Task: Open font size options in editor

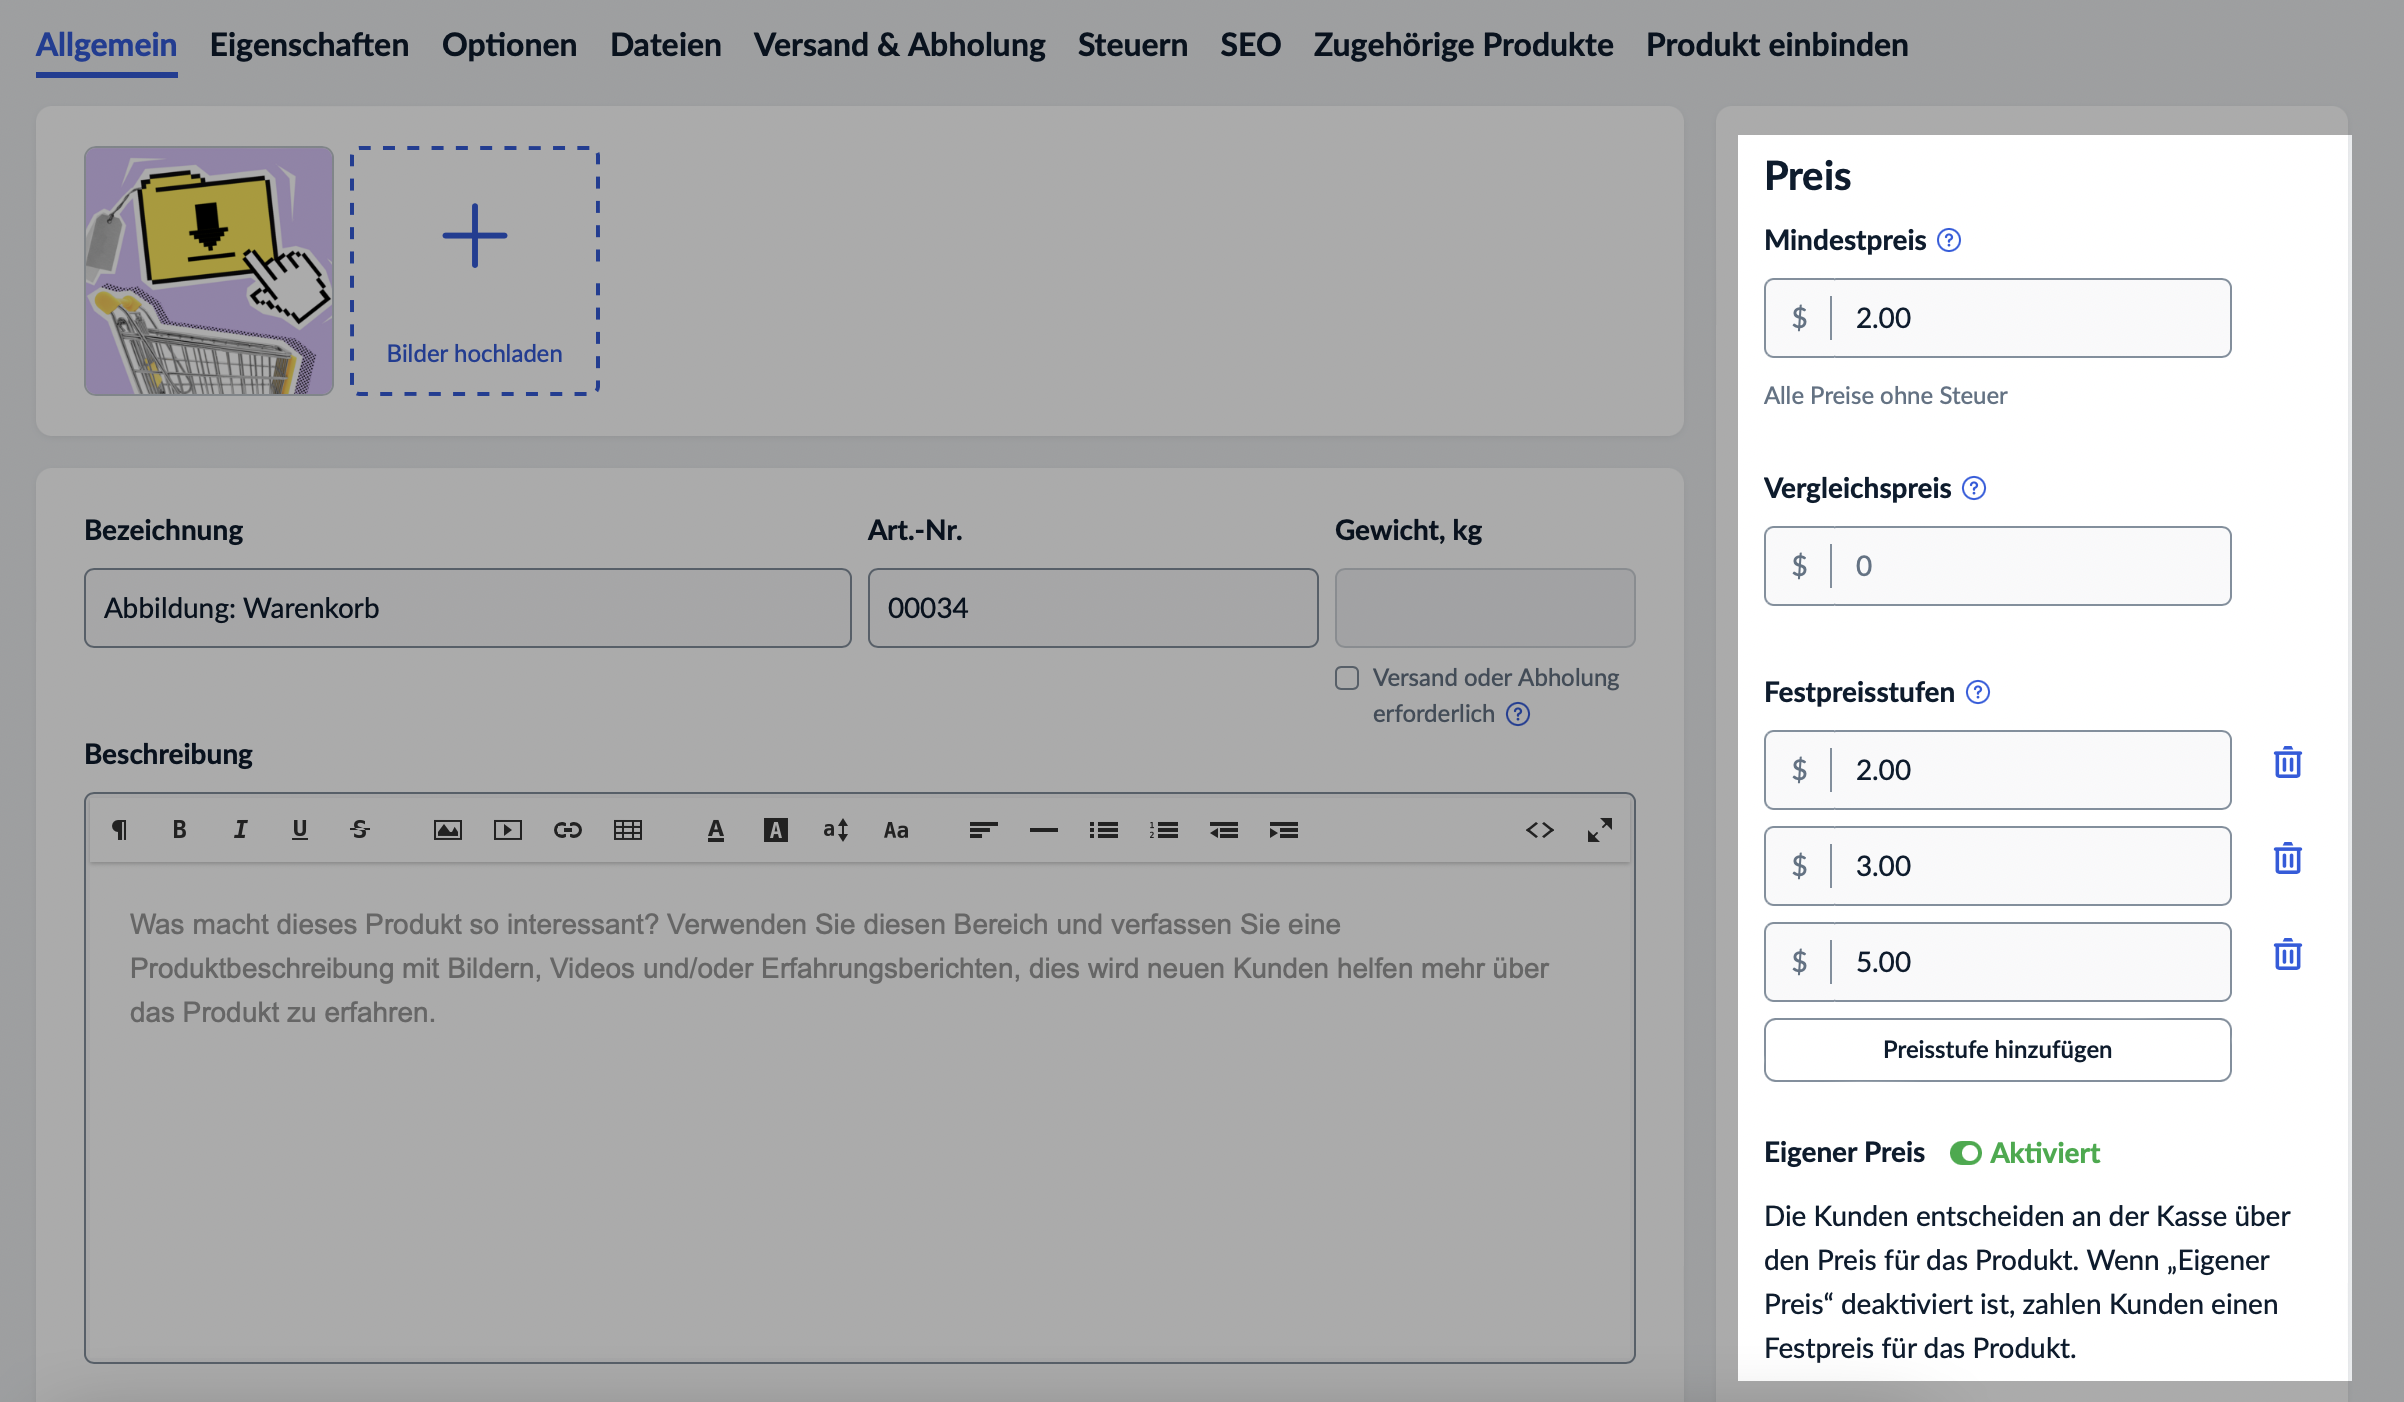Action: click(x=835, y=830)
